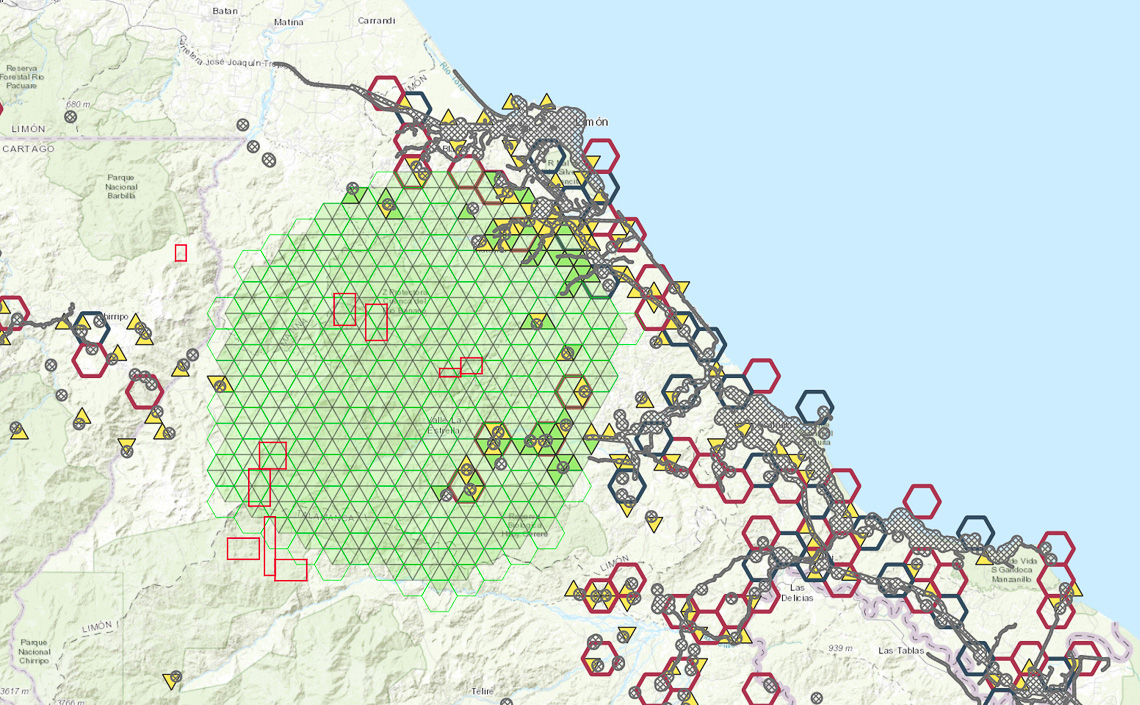Click the crossed-circle marker beside the 680 m label
1140x705 pixels.
pos(71,116)
